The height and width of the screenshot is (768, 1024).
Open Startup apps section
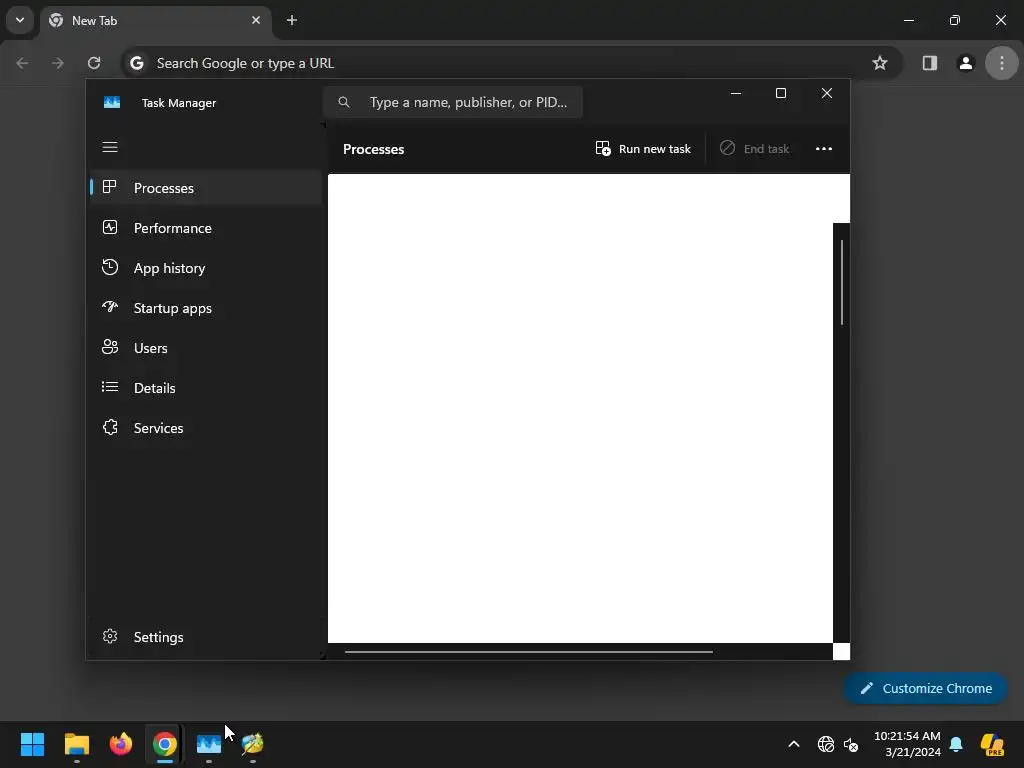[x=206, y=308]
